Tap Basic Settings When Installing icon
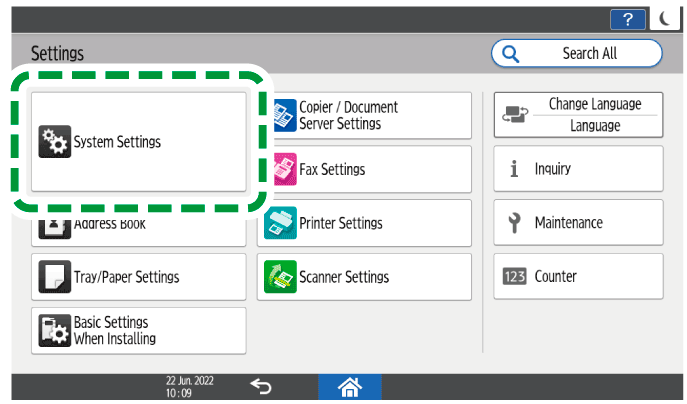This screenshot has height=404, width=687. pyautogui.click(x=54, y=331)
